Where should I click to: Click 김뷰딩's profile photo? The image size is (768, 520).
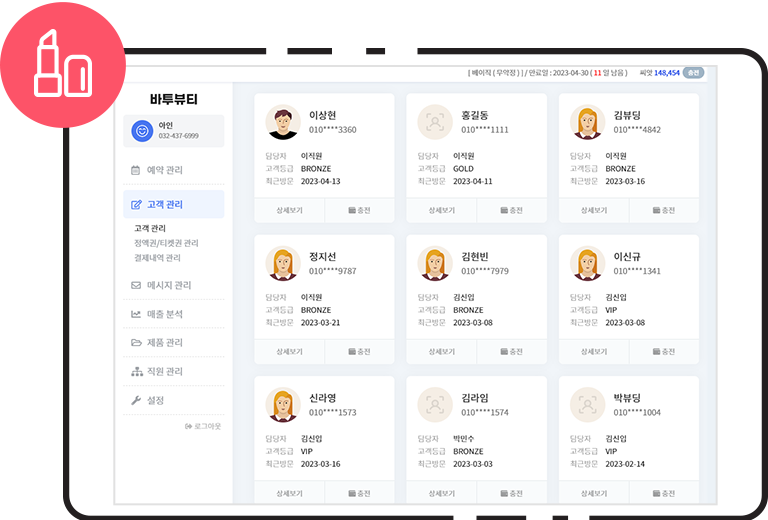click(588, 122)
